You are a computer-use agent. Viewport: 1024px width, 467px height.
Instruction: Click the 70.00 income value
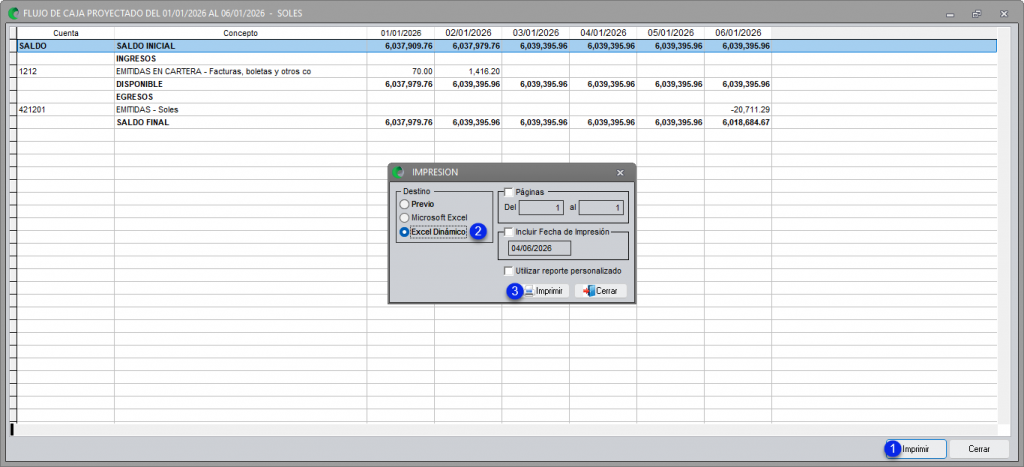pyautogui.click(x=422, y=72)
